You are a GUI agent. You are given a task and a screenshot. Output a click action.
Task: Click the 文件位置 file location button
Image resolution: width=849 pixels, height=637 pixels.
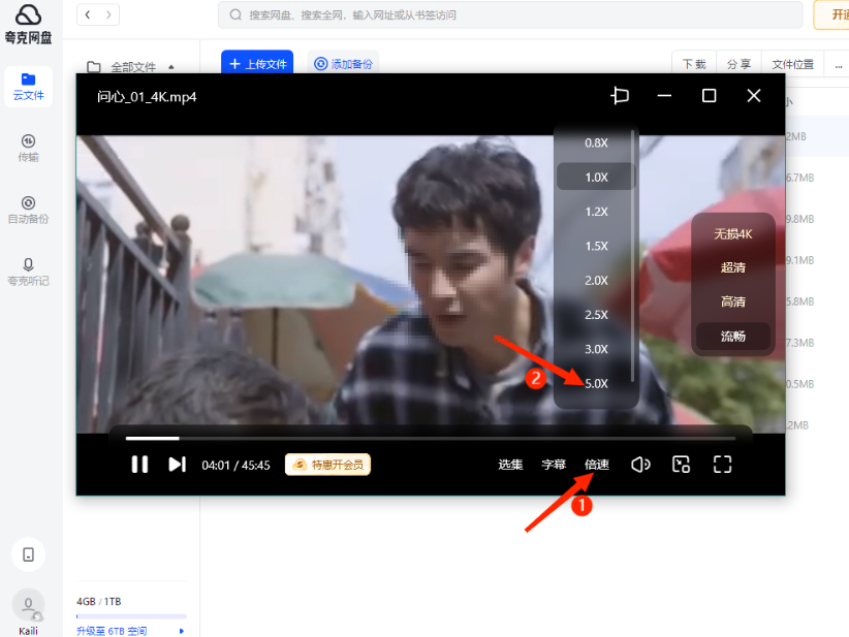[793, 64]
